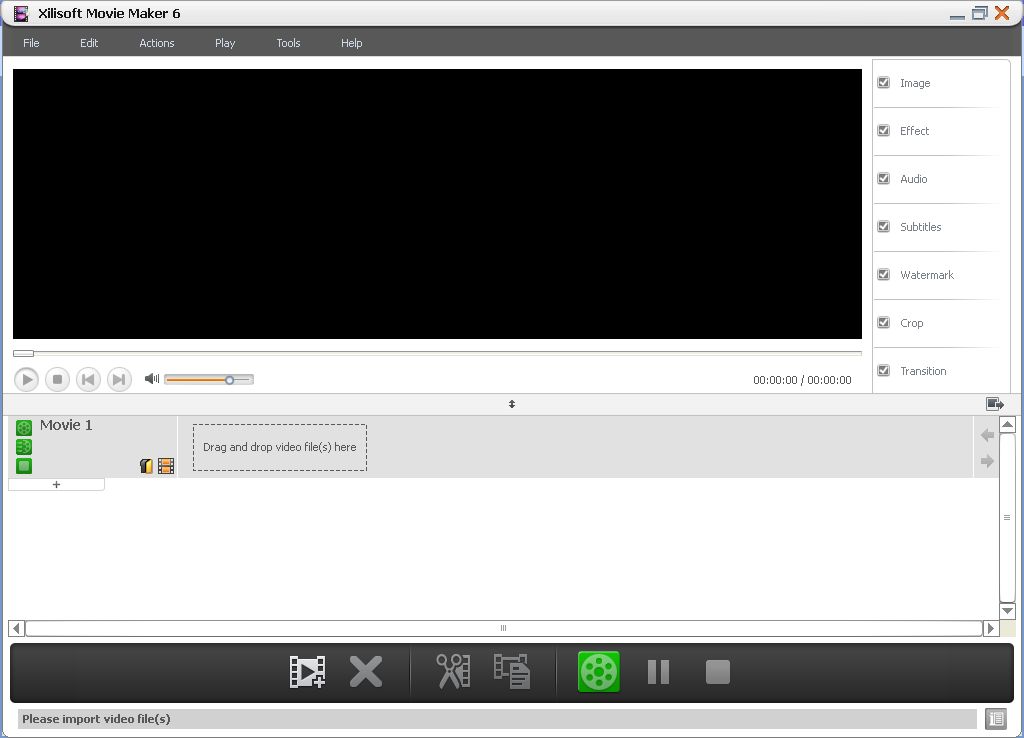The height and width of the screenshot is (738, 1024).
Task: Click the orange filmstrip icon beside Movie 1
Action: [165, 465]
